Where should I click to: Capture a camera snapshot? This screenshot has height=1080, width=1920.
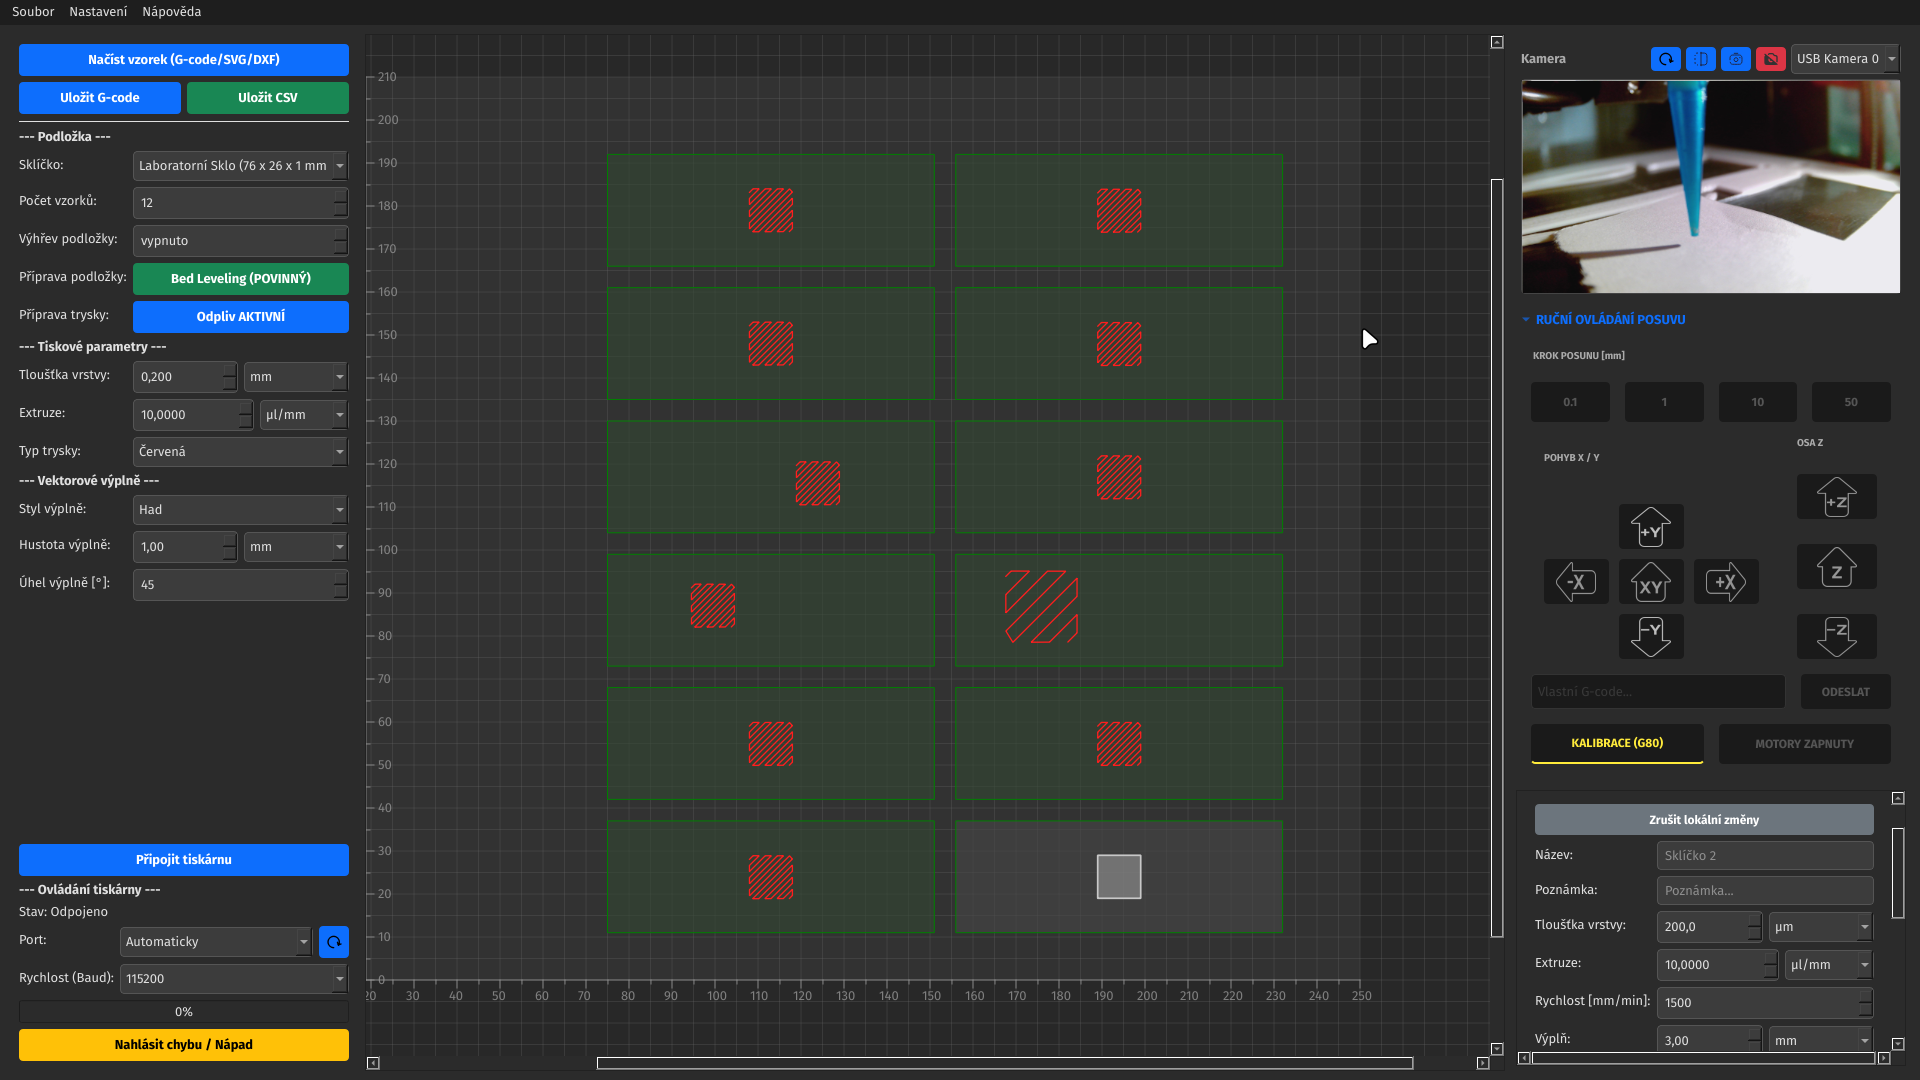[x=1735, y=59]
